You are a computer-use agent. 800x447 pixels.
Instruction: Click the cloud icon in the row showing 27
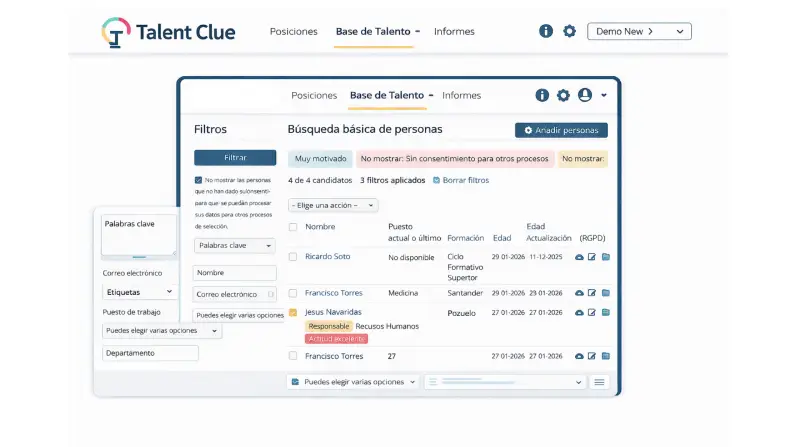[579, 356]
